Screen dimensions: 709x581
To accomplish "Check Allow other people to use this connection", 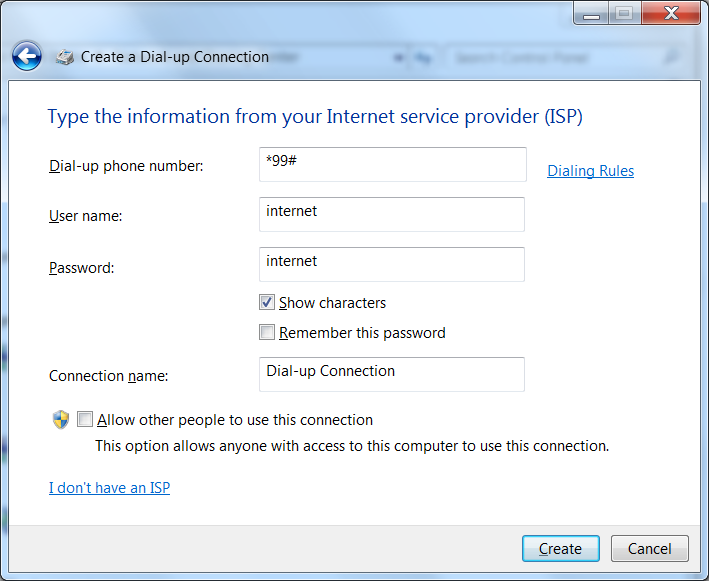I will (85, 420).
